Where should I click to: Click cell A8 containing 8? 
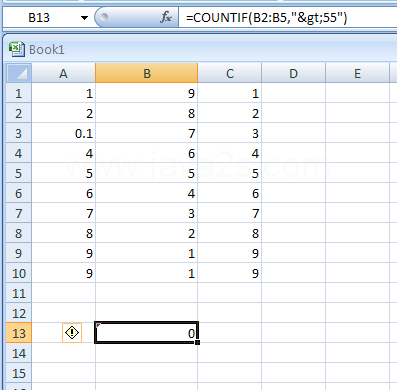pos(63,233)
